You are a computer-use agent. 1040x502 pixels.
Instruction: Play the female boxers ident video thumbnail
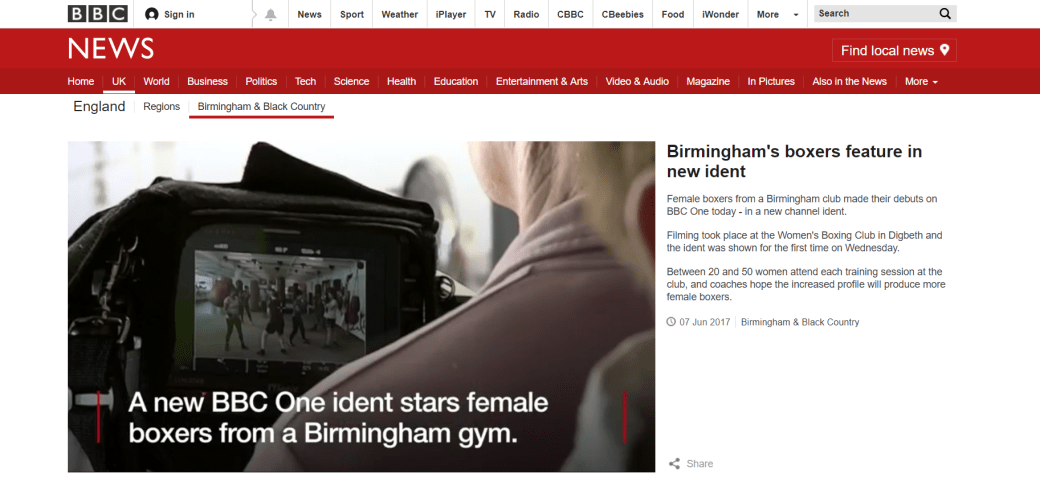(x=361, y=306)
